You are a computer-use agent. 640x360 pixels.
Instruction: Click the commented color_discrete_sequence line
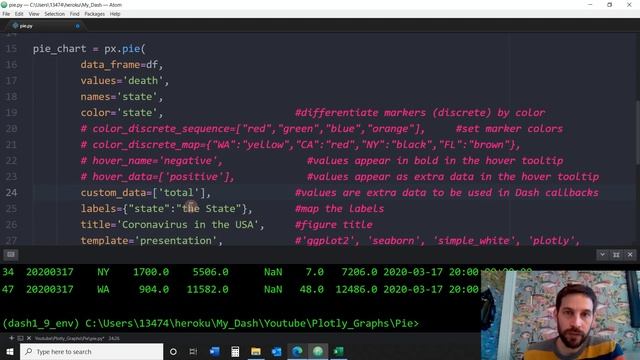pyautogui.click(x=253, y=129)
